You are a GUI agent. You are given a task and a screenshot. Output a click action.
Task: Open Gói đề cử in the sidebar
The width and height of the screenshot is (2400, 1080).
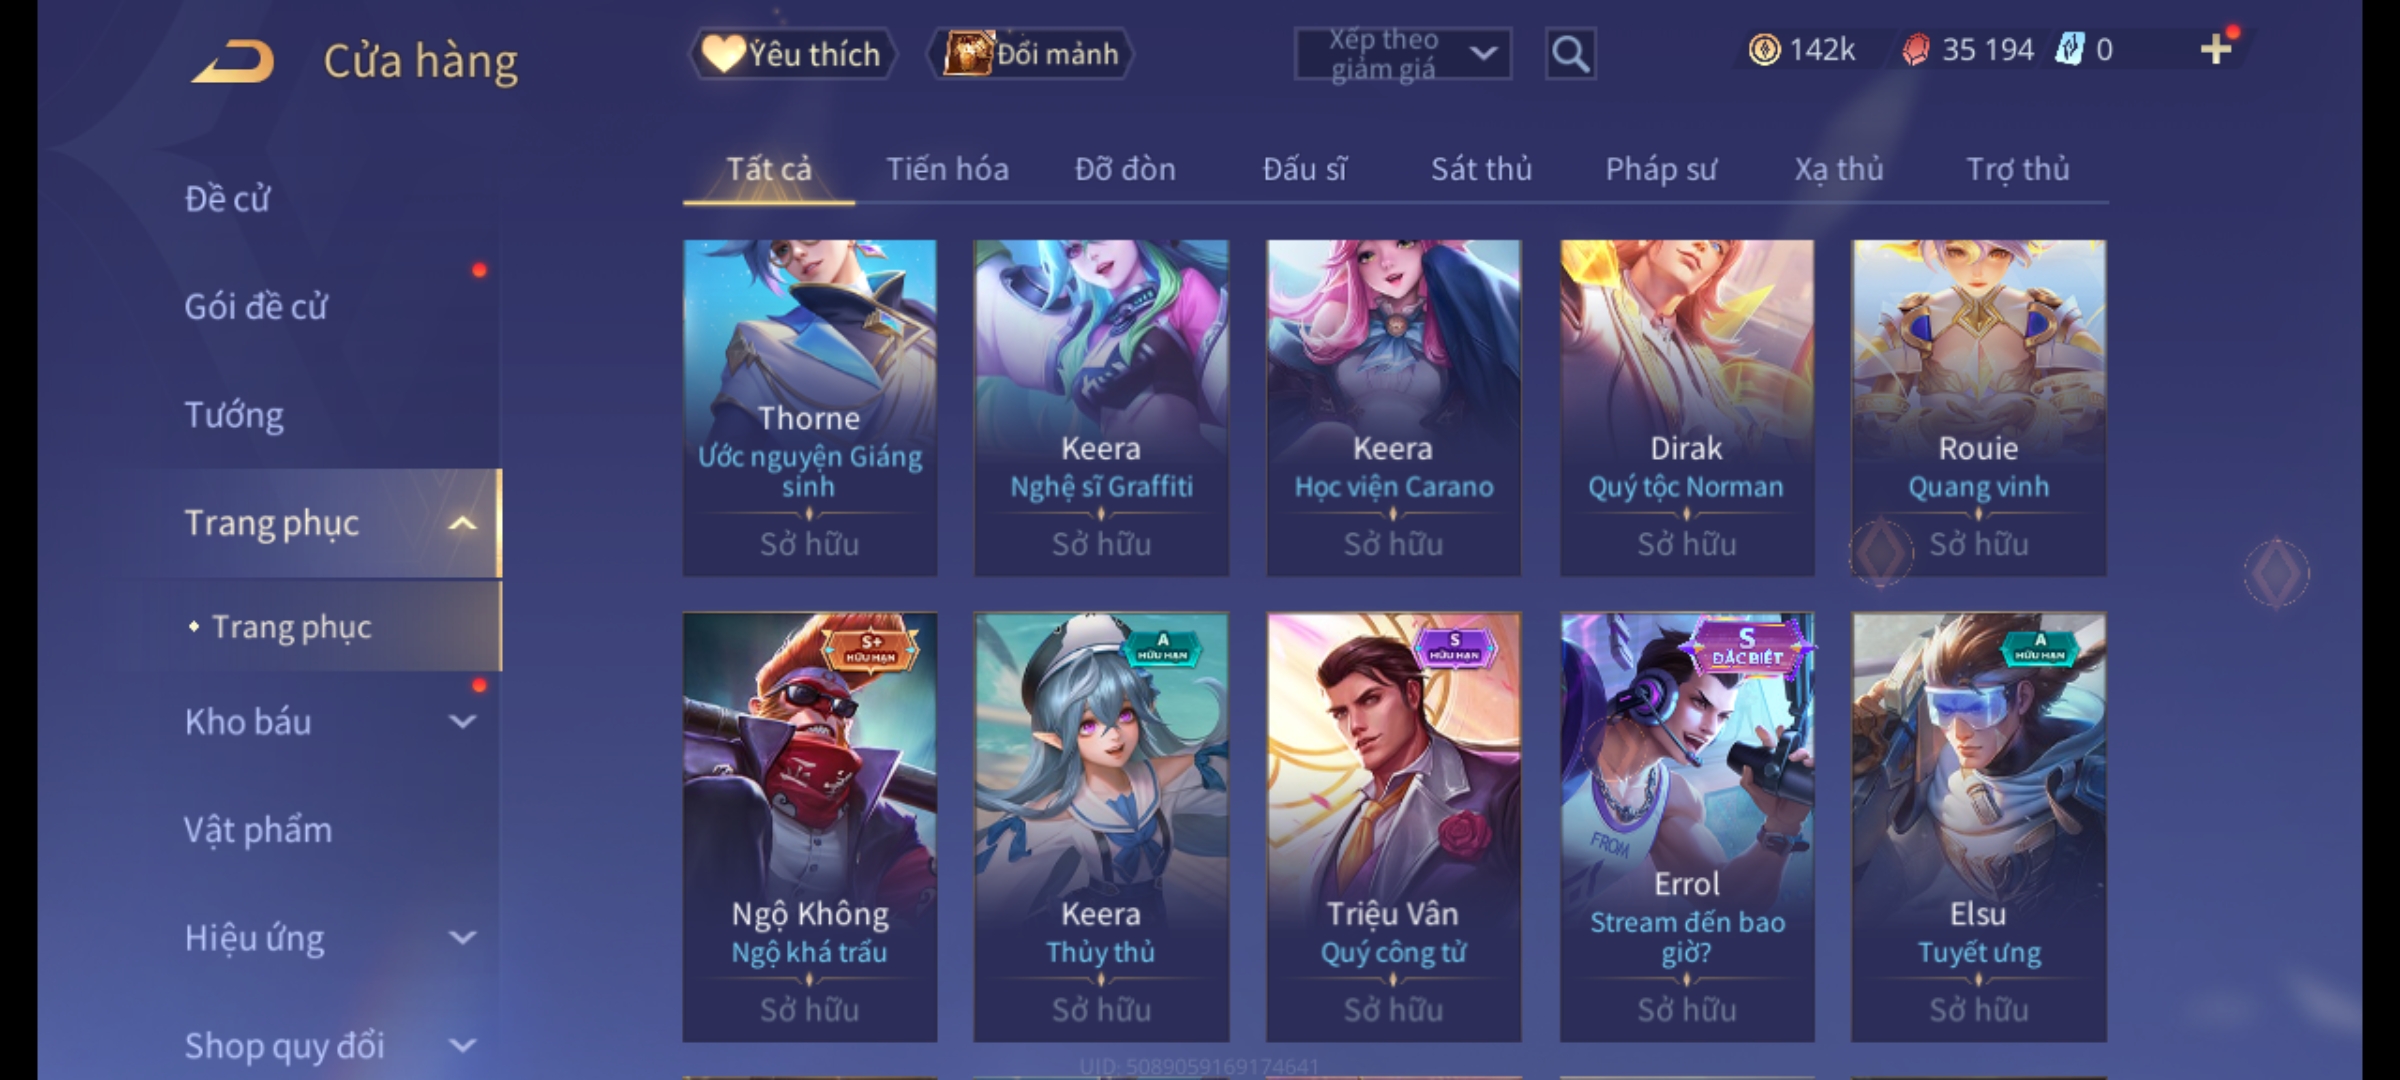pos(255,306)
